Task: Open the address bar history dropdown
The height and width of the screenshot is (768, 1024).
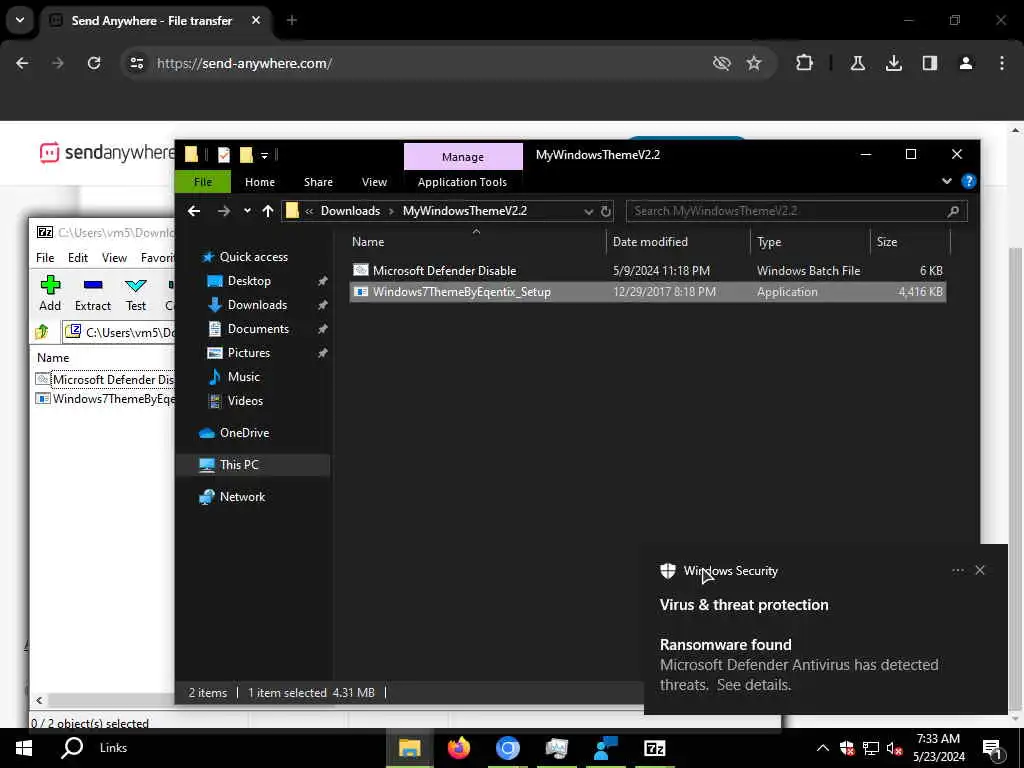Action: pyautogui.click(x=588, y=212)
